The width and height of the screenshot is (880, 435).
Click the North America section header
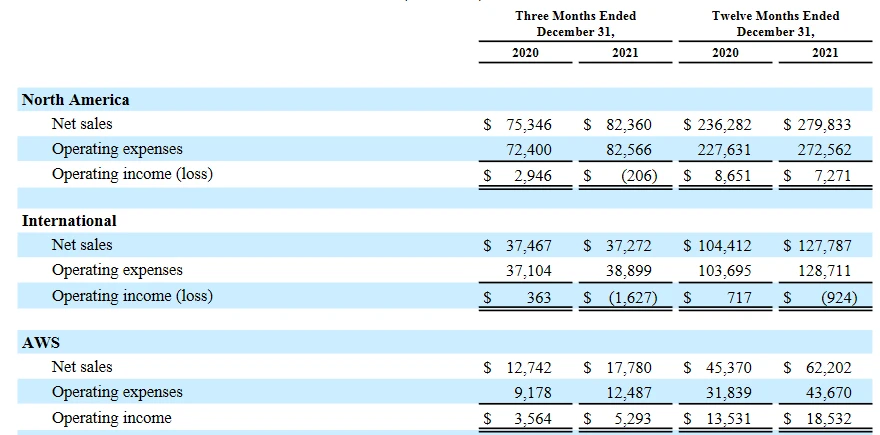[x=76, y=100]
